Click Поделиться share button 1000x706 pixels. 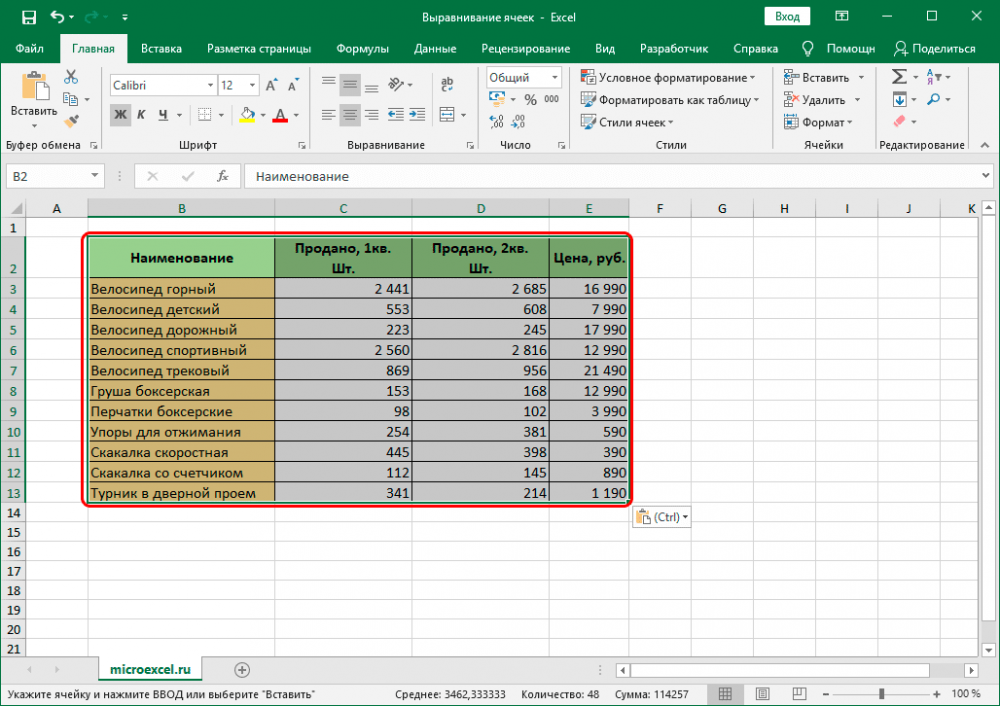934,48
